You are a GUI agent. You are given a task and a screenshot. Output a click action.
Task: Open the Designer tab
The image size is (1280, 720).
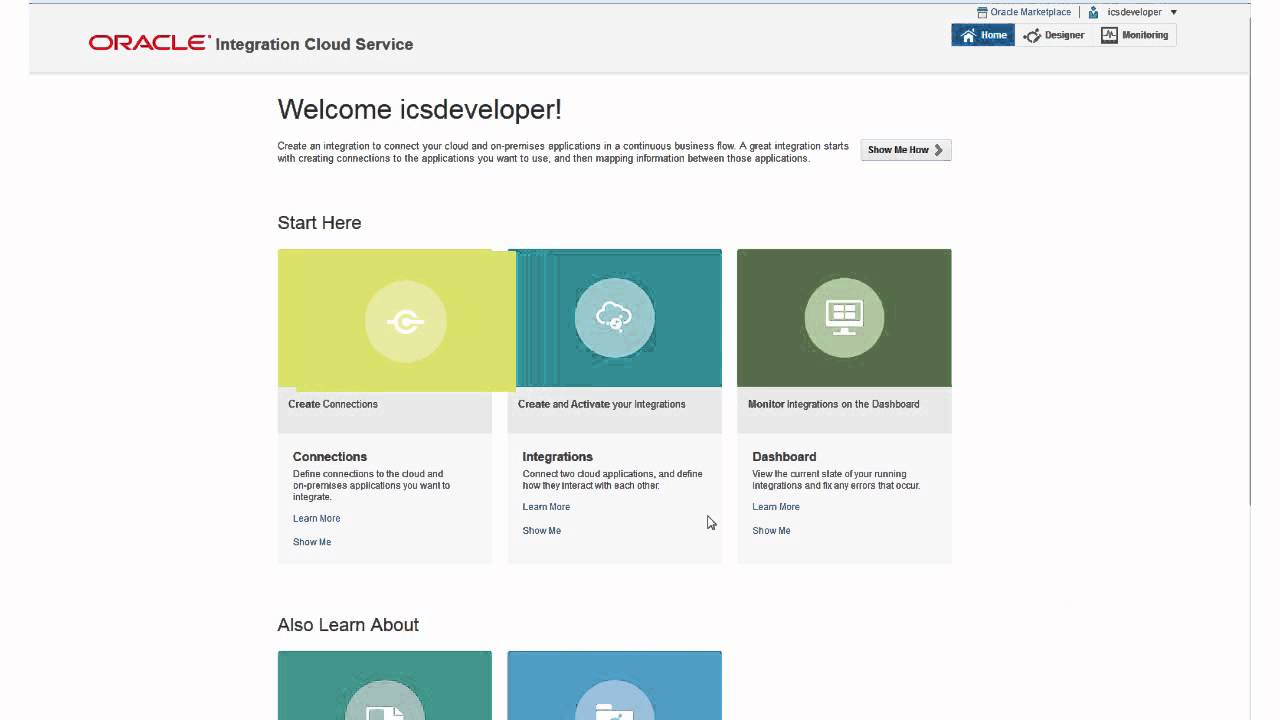pyautogui.click(x=1054, y=35)
